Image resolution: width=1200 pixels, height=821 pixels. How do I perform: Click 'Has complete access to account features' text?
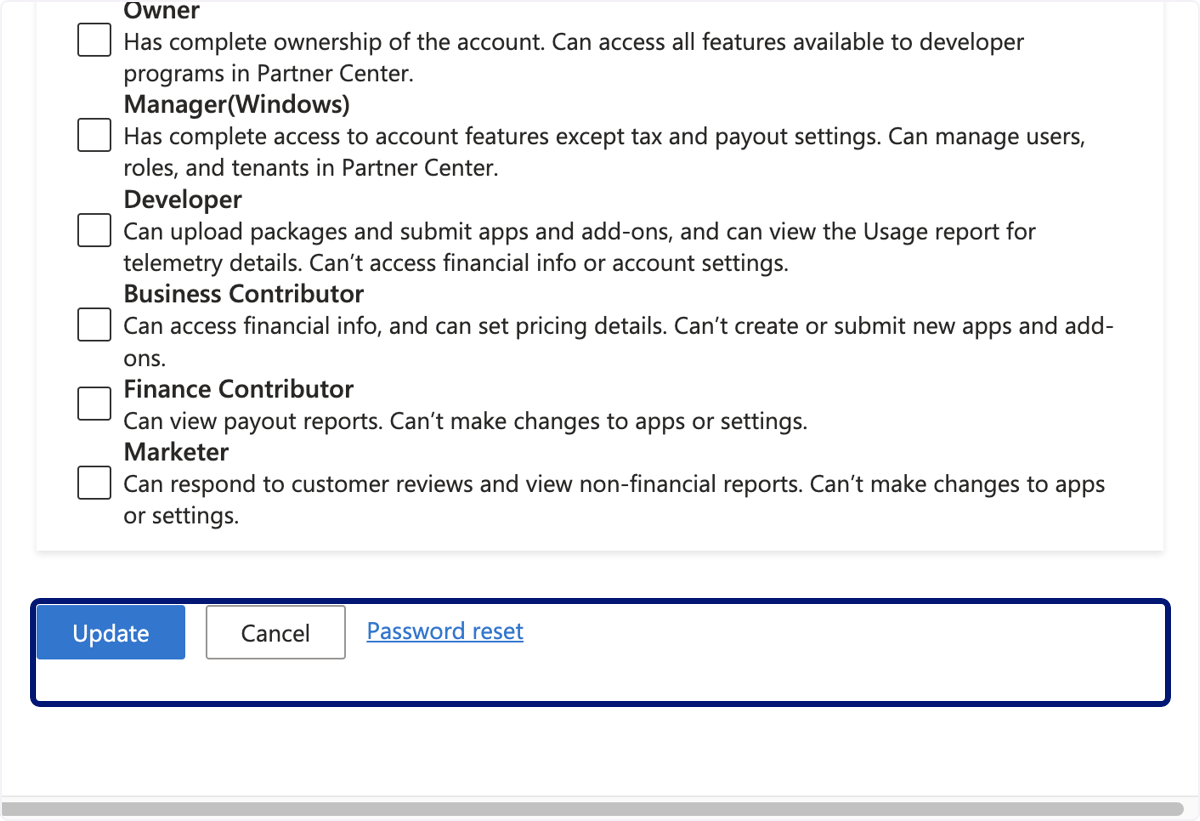click(x=605, y=152)
